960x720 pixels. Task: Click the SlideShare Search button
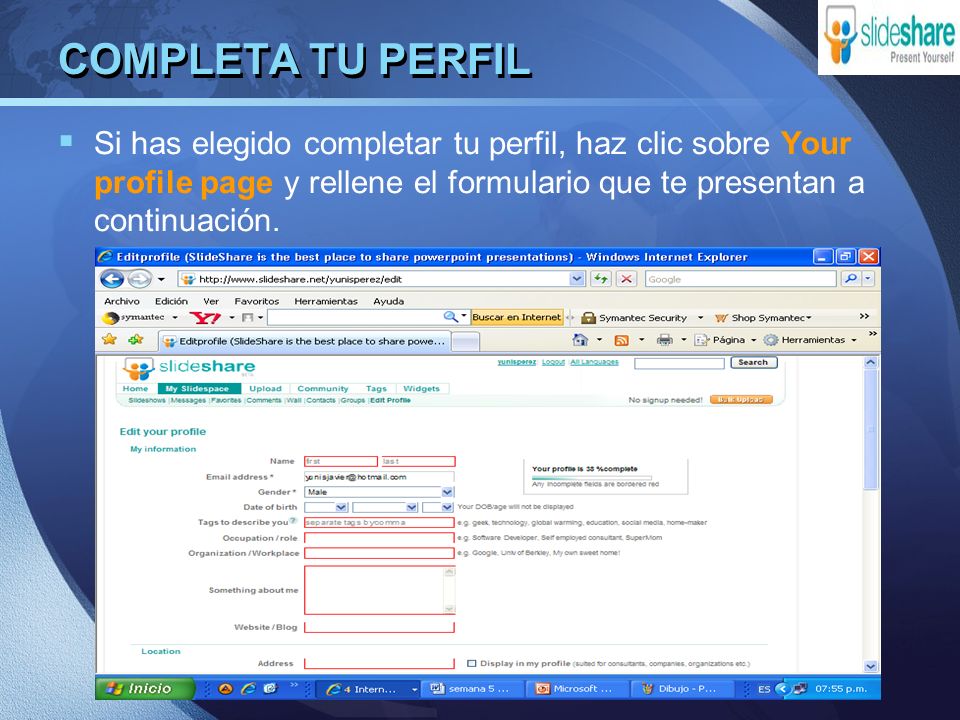(753, 362)
